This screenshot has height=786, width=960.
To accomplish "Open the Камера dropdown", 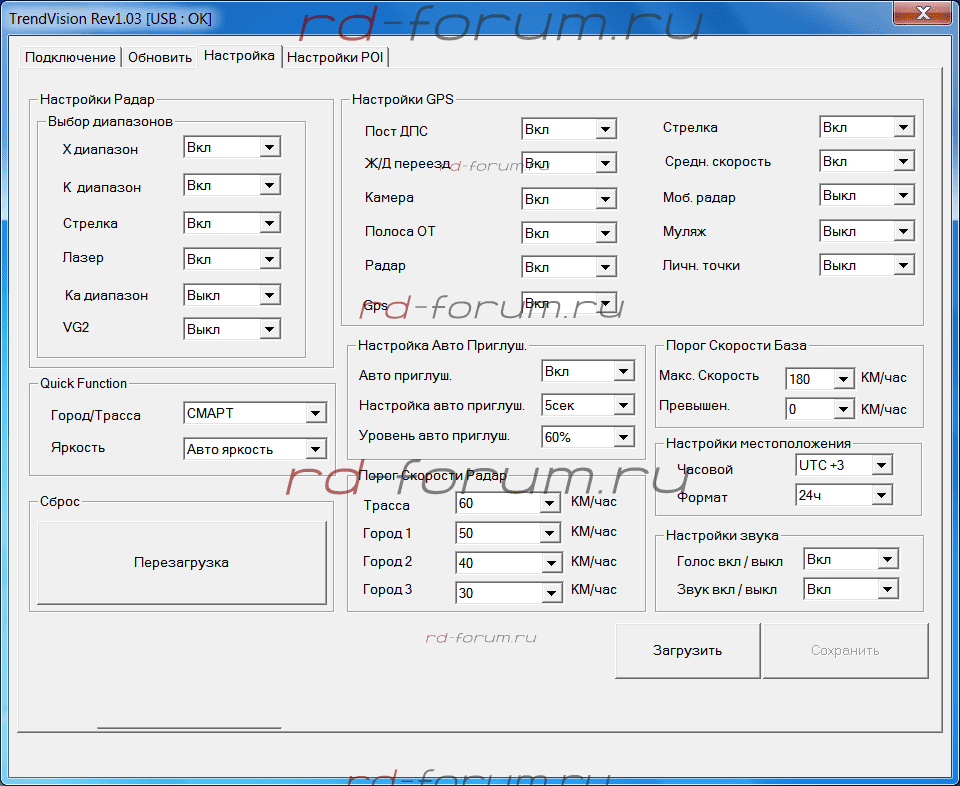I will tap(569, 198).
